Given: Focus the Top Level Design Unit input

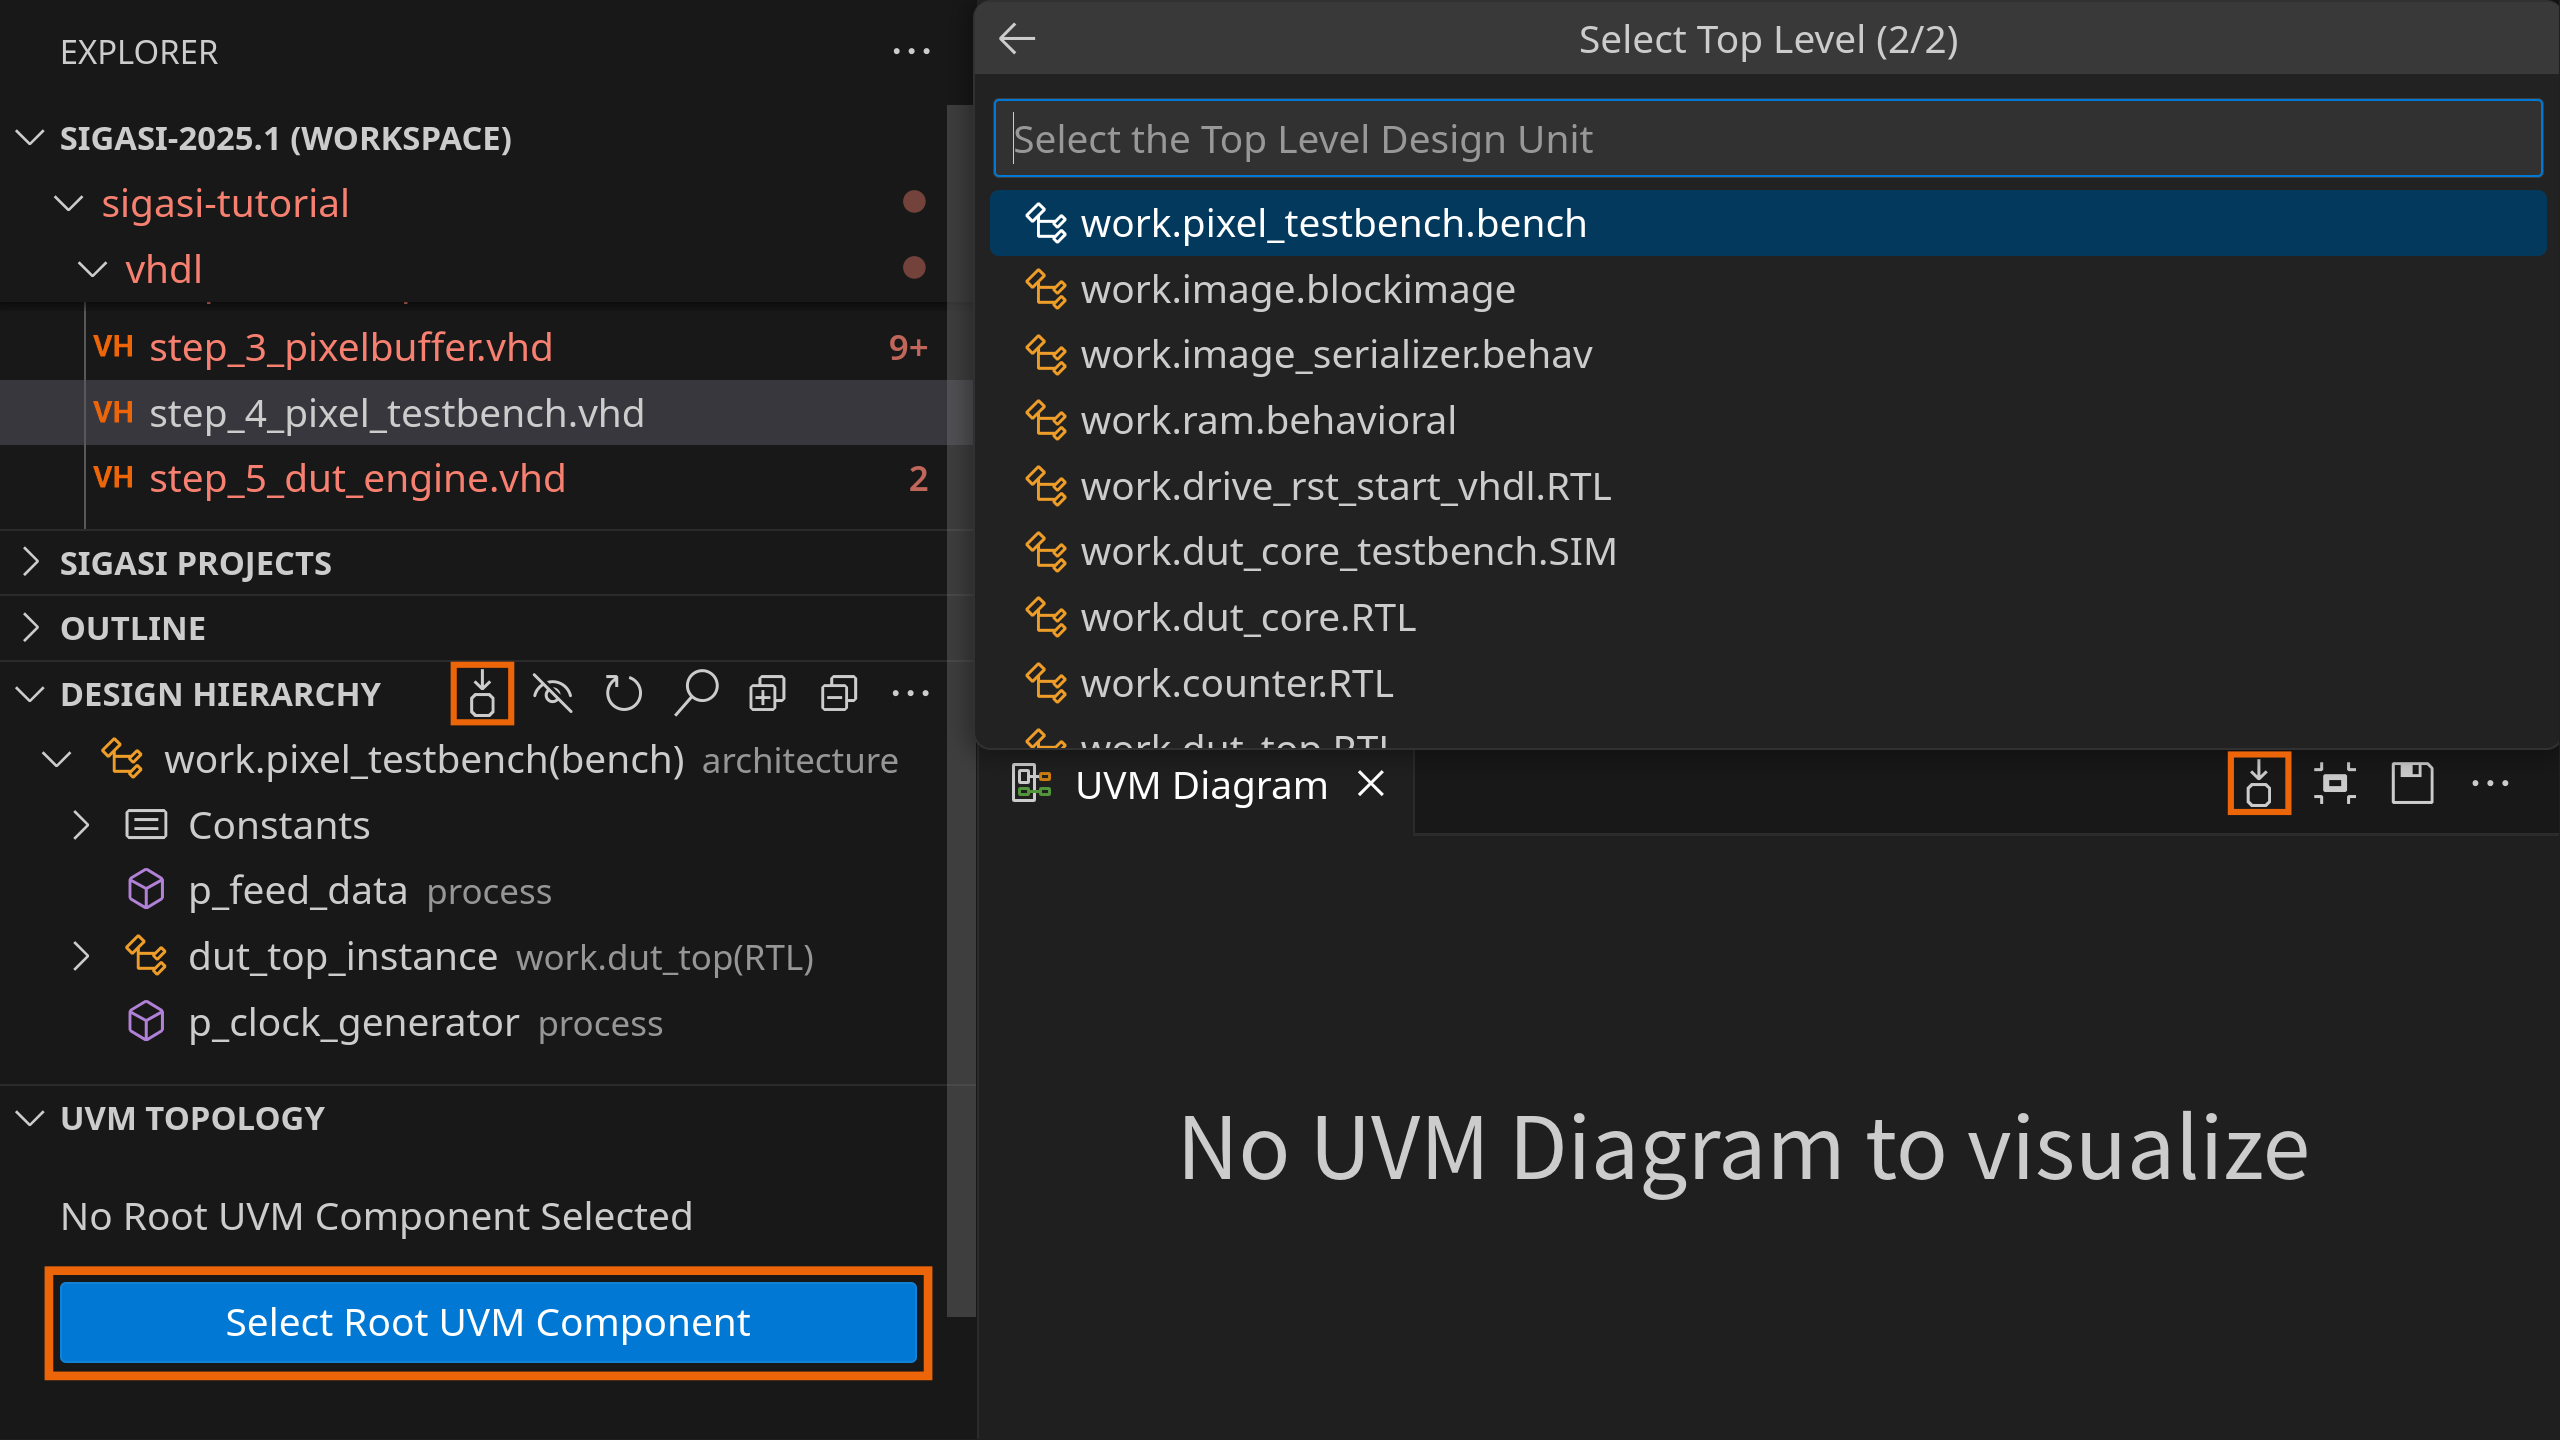Looking at the screenshot, I should (x=1767, y=139).
